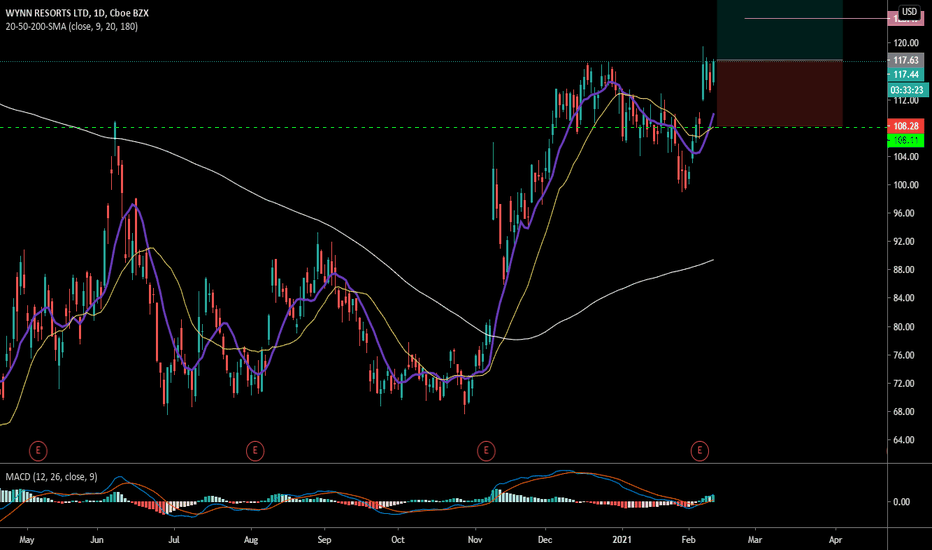Select the red stop-loss zone of long position

tap(780, 93)
